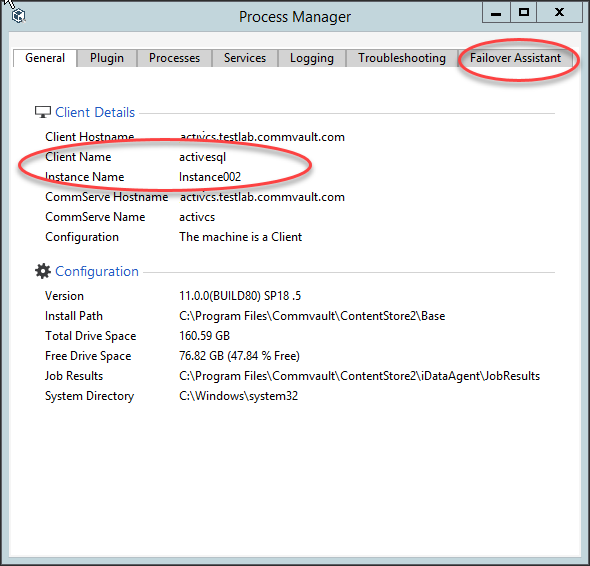Click the CommServe Name label
Image resolution: width=590 pixels, height=566 pixels.
(x=95, y=217)
